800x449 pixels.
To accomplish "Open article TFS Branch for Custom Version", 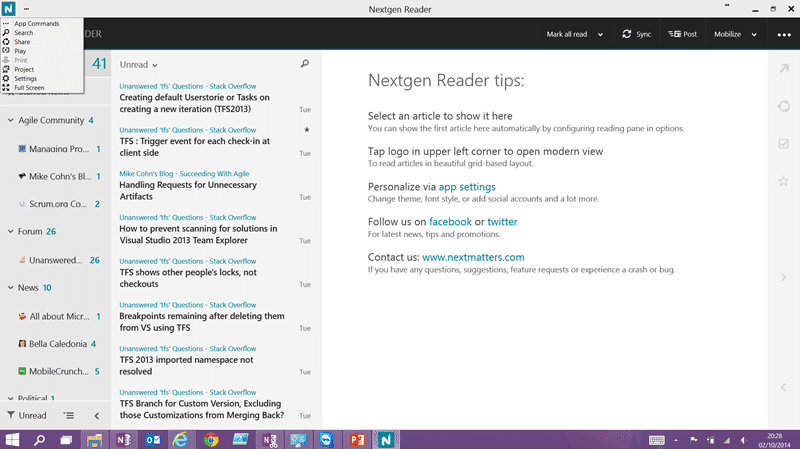I will pos(202,409).
